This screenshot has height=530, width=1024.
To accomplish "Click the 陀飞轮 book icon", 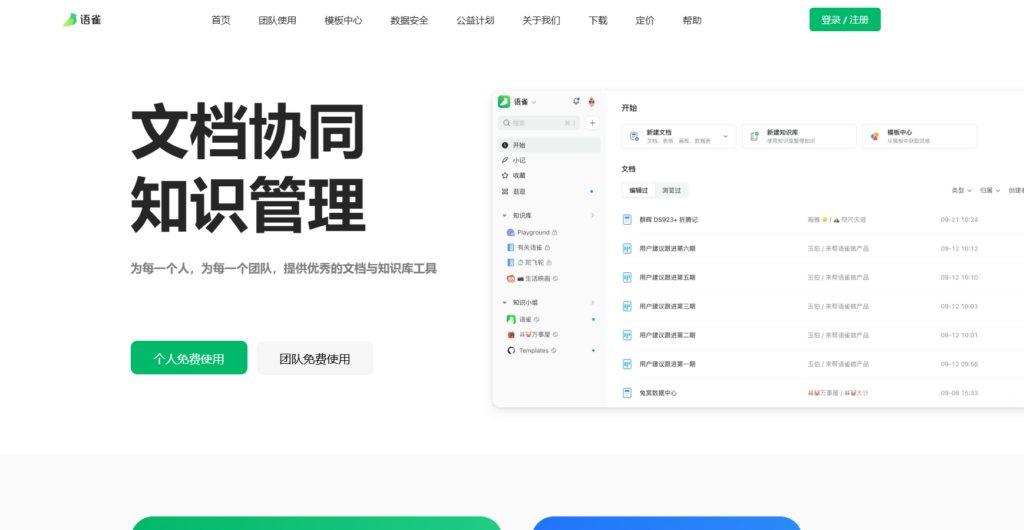I will click(511, 262).
